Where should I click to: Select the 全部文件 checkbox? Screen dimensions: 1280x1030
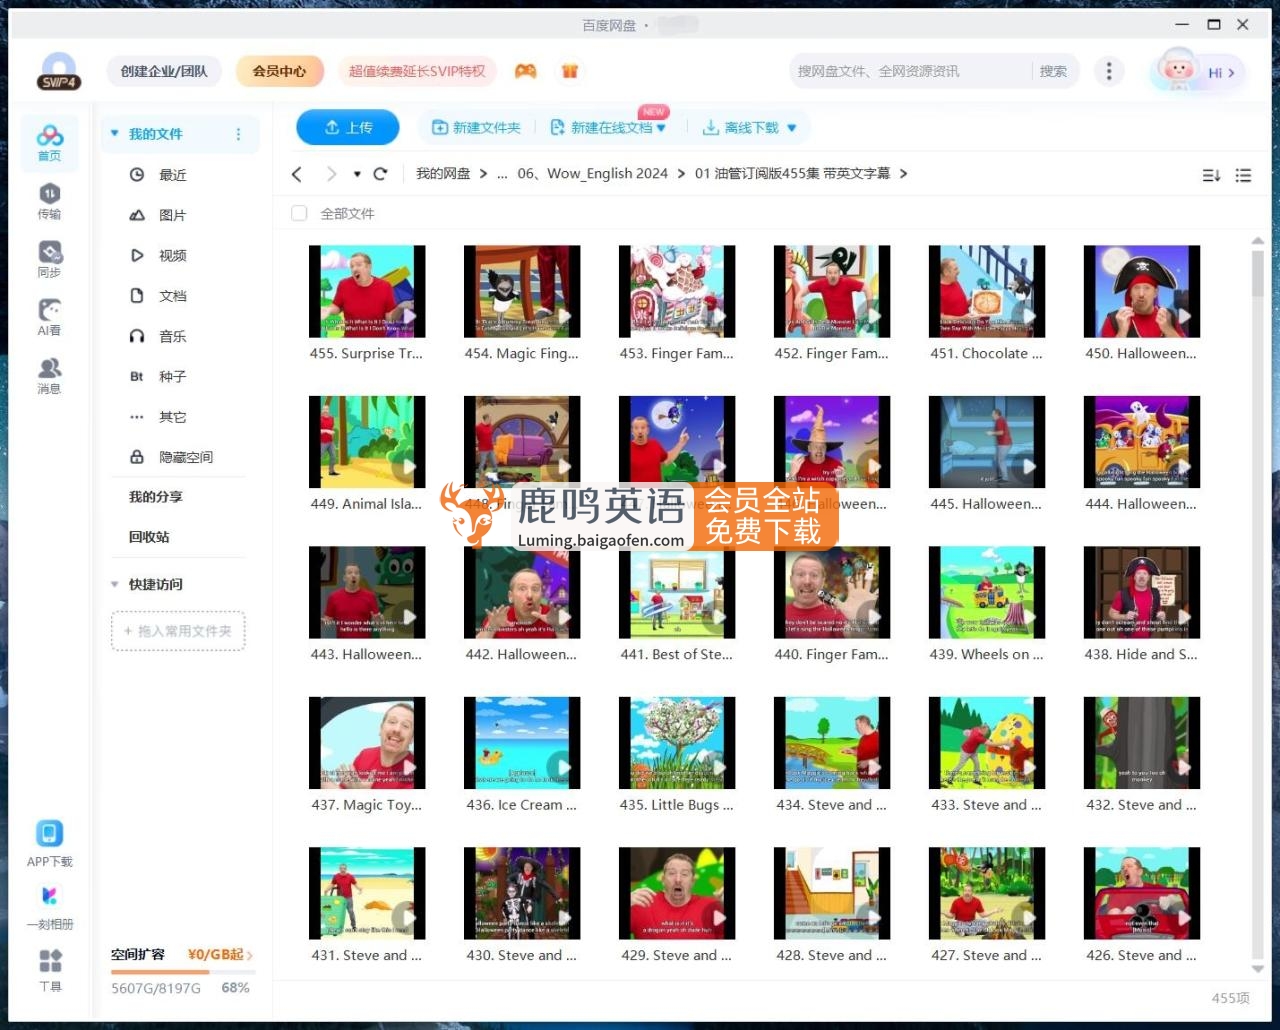click(299, 213)
